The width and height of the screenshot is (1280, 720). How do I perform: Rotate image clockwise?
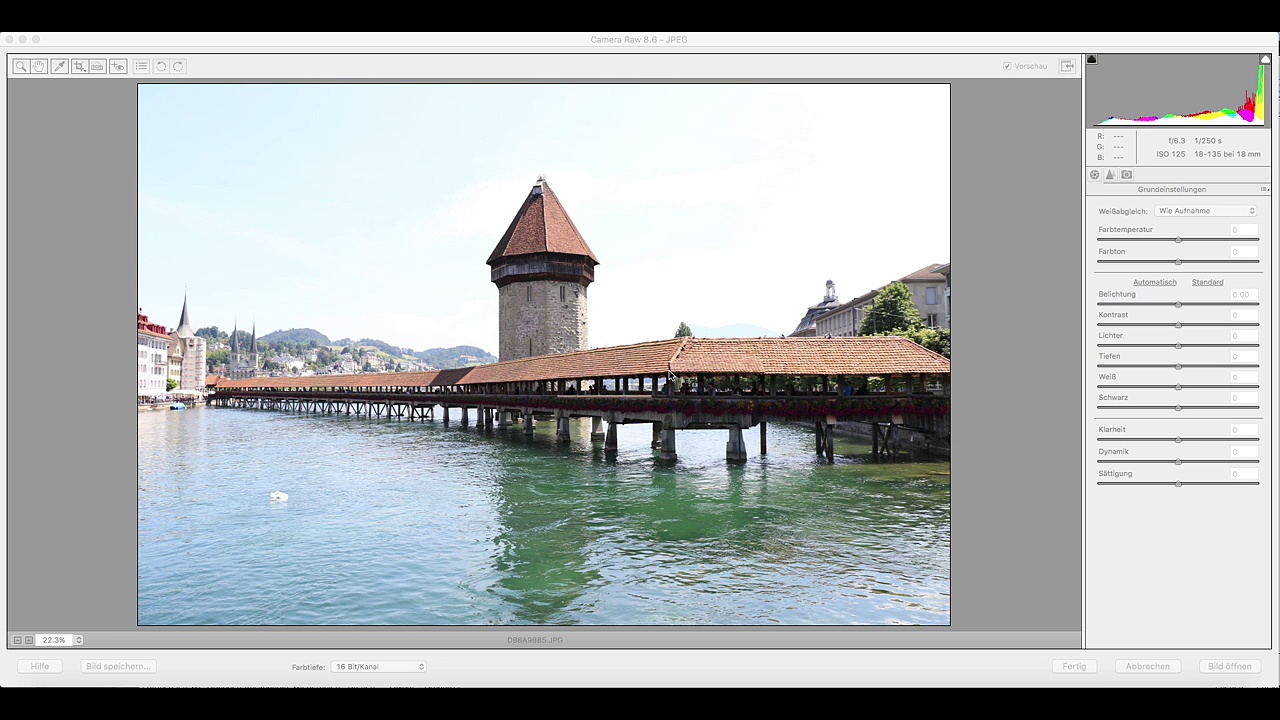pos(178,66)
